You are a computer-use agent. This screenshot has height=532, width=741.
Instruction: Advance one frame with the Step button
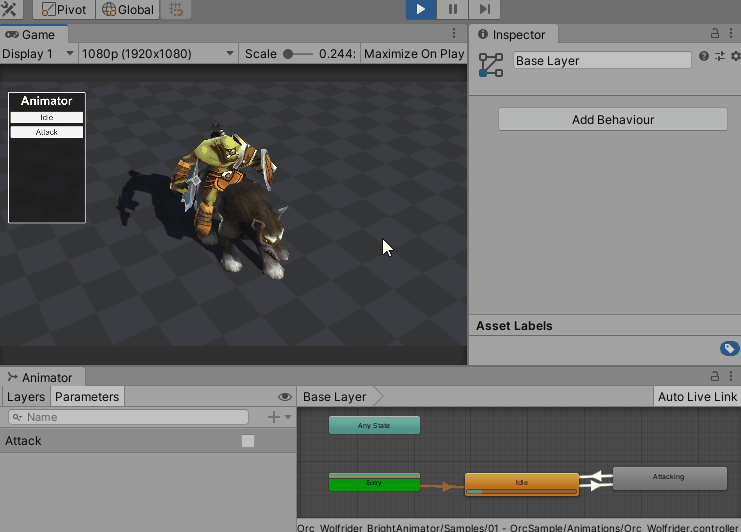484,9
